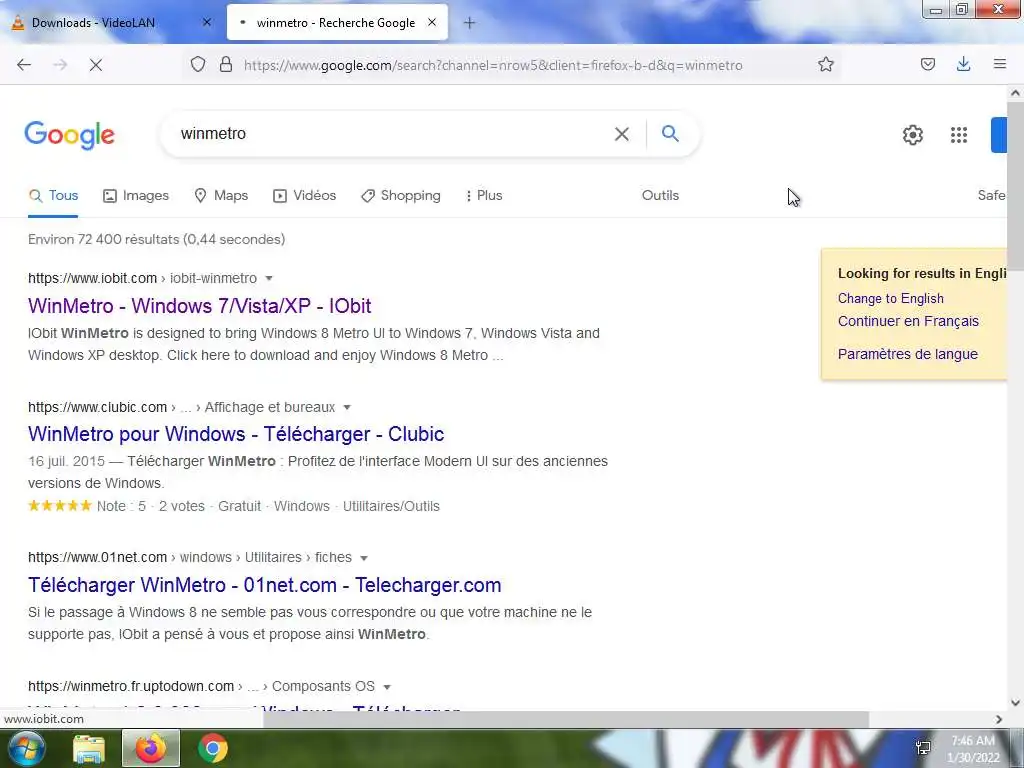Click the Environ 72 400 résultats text

157,240
